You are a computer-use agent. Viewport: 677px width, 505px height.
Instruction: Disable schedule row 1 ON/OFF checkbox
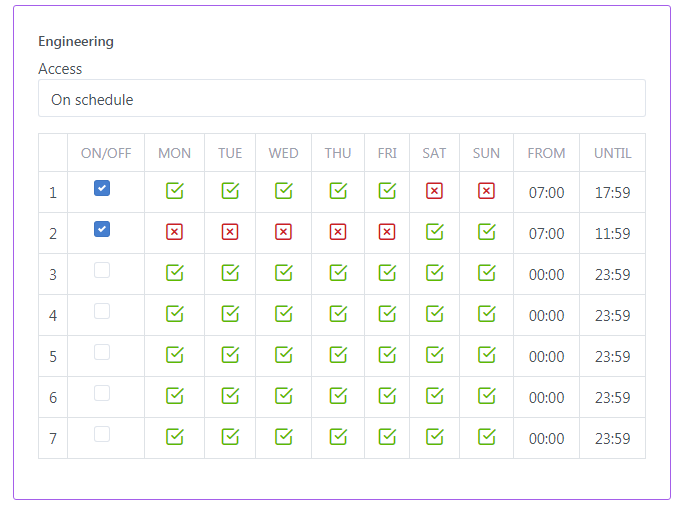(x=102, y=188)
